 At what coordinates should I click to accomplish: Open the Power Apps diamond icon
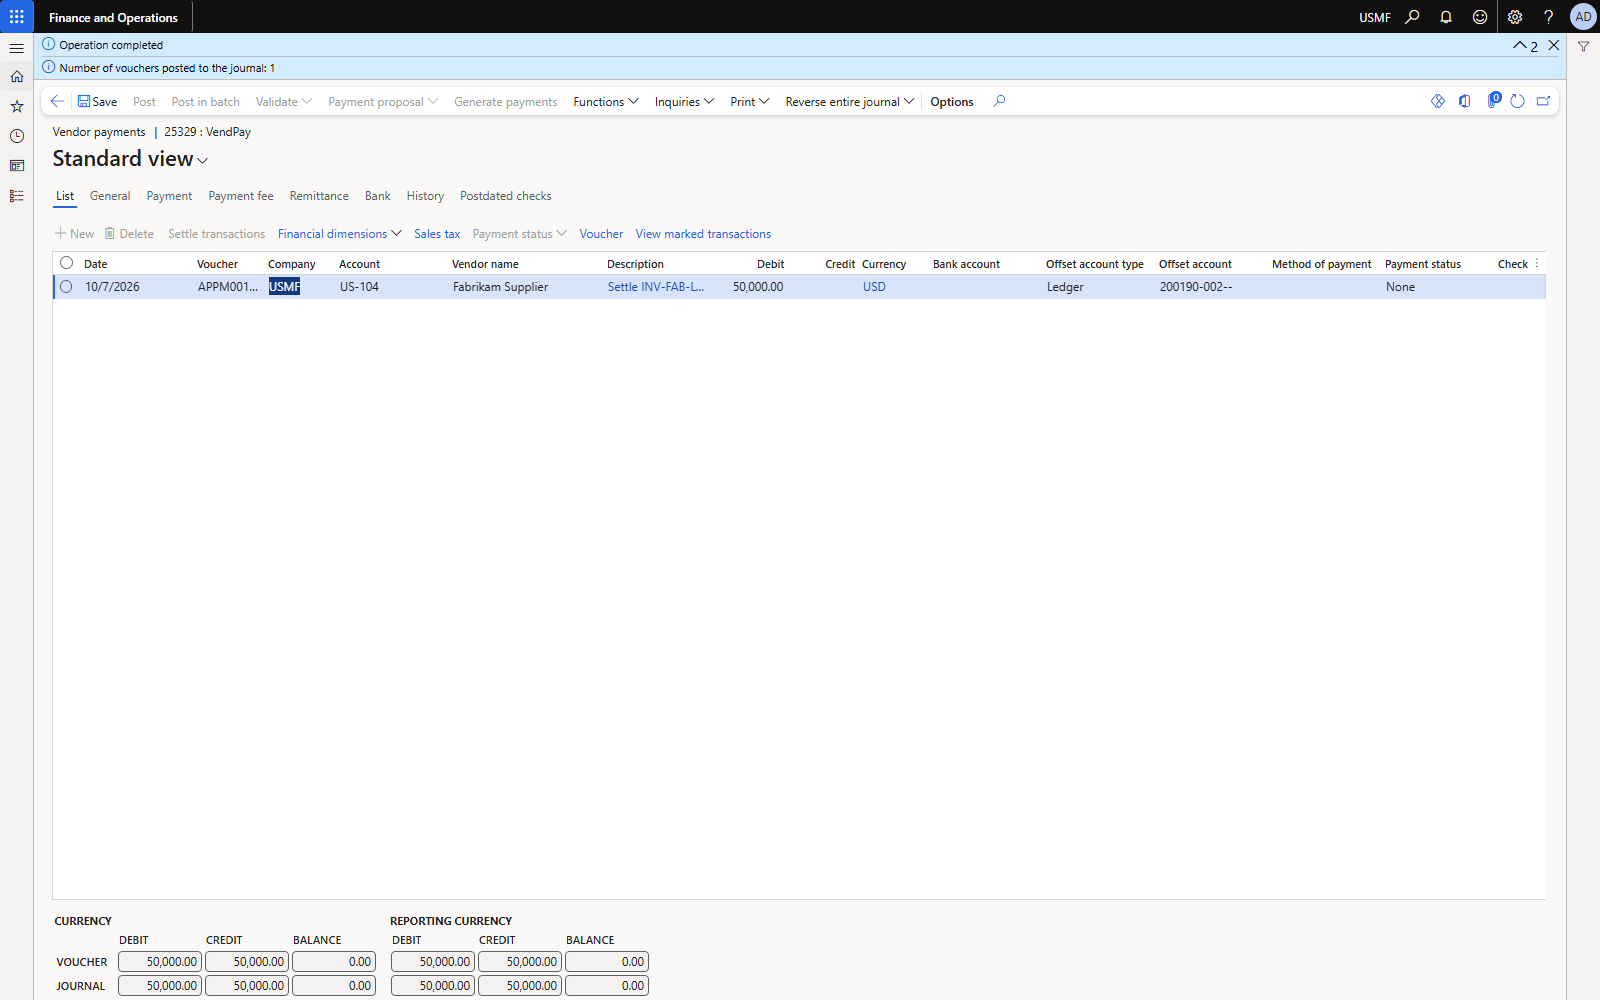click(x=1438, y=101)
